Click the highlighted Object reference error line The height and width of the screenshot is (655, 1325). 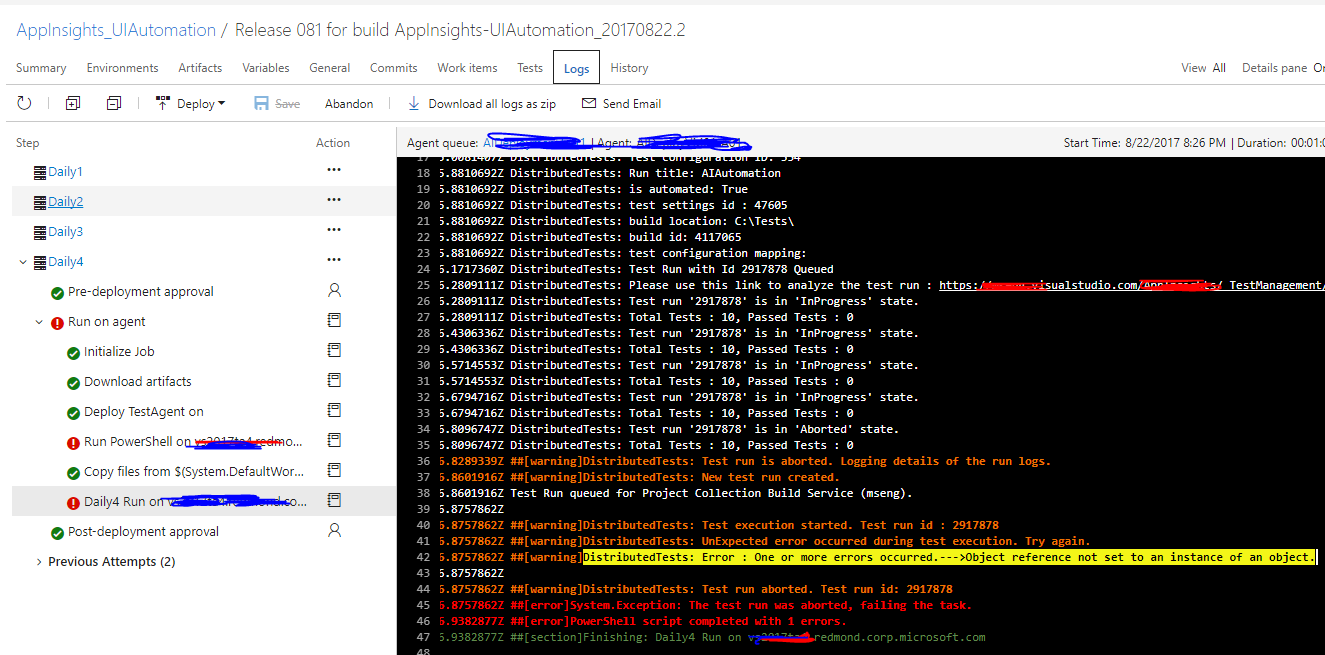pos(950,557)
